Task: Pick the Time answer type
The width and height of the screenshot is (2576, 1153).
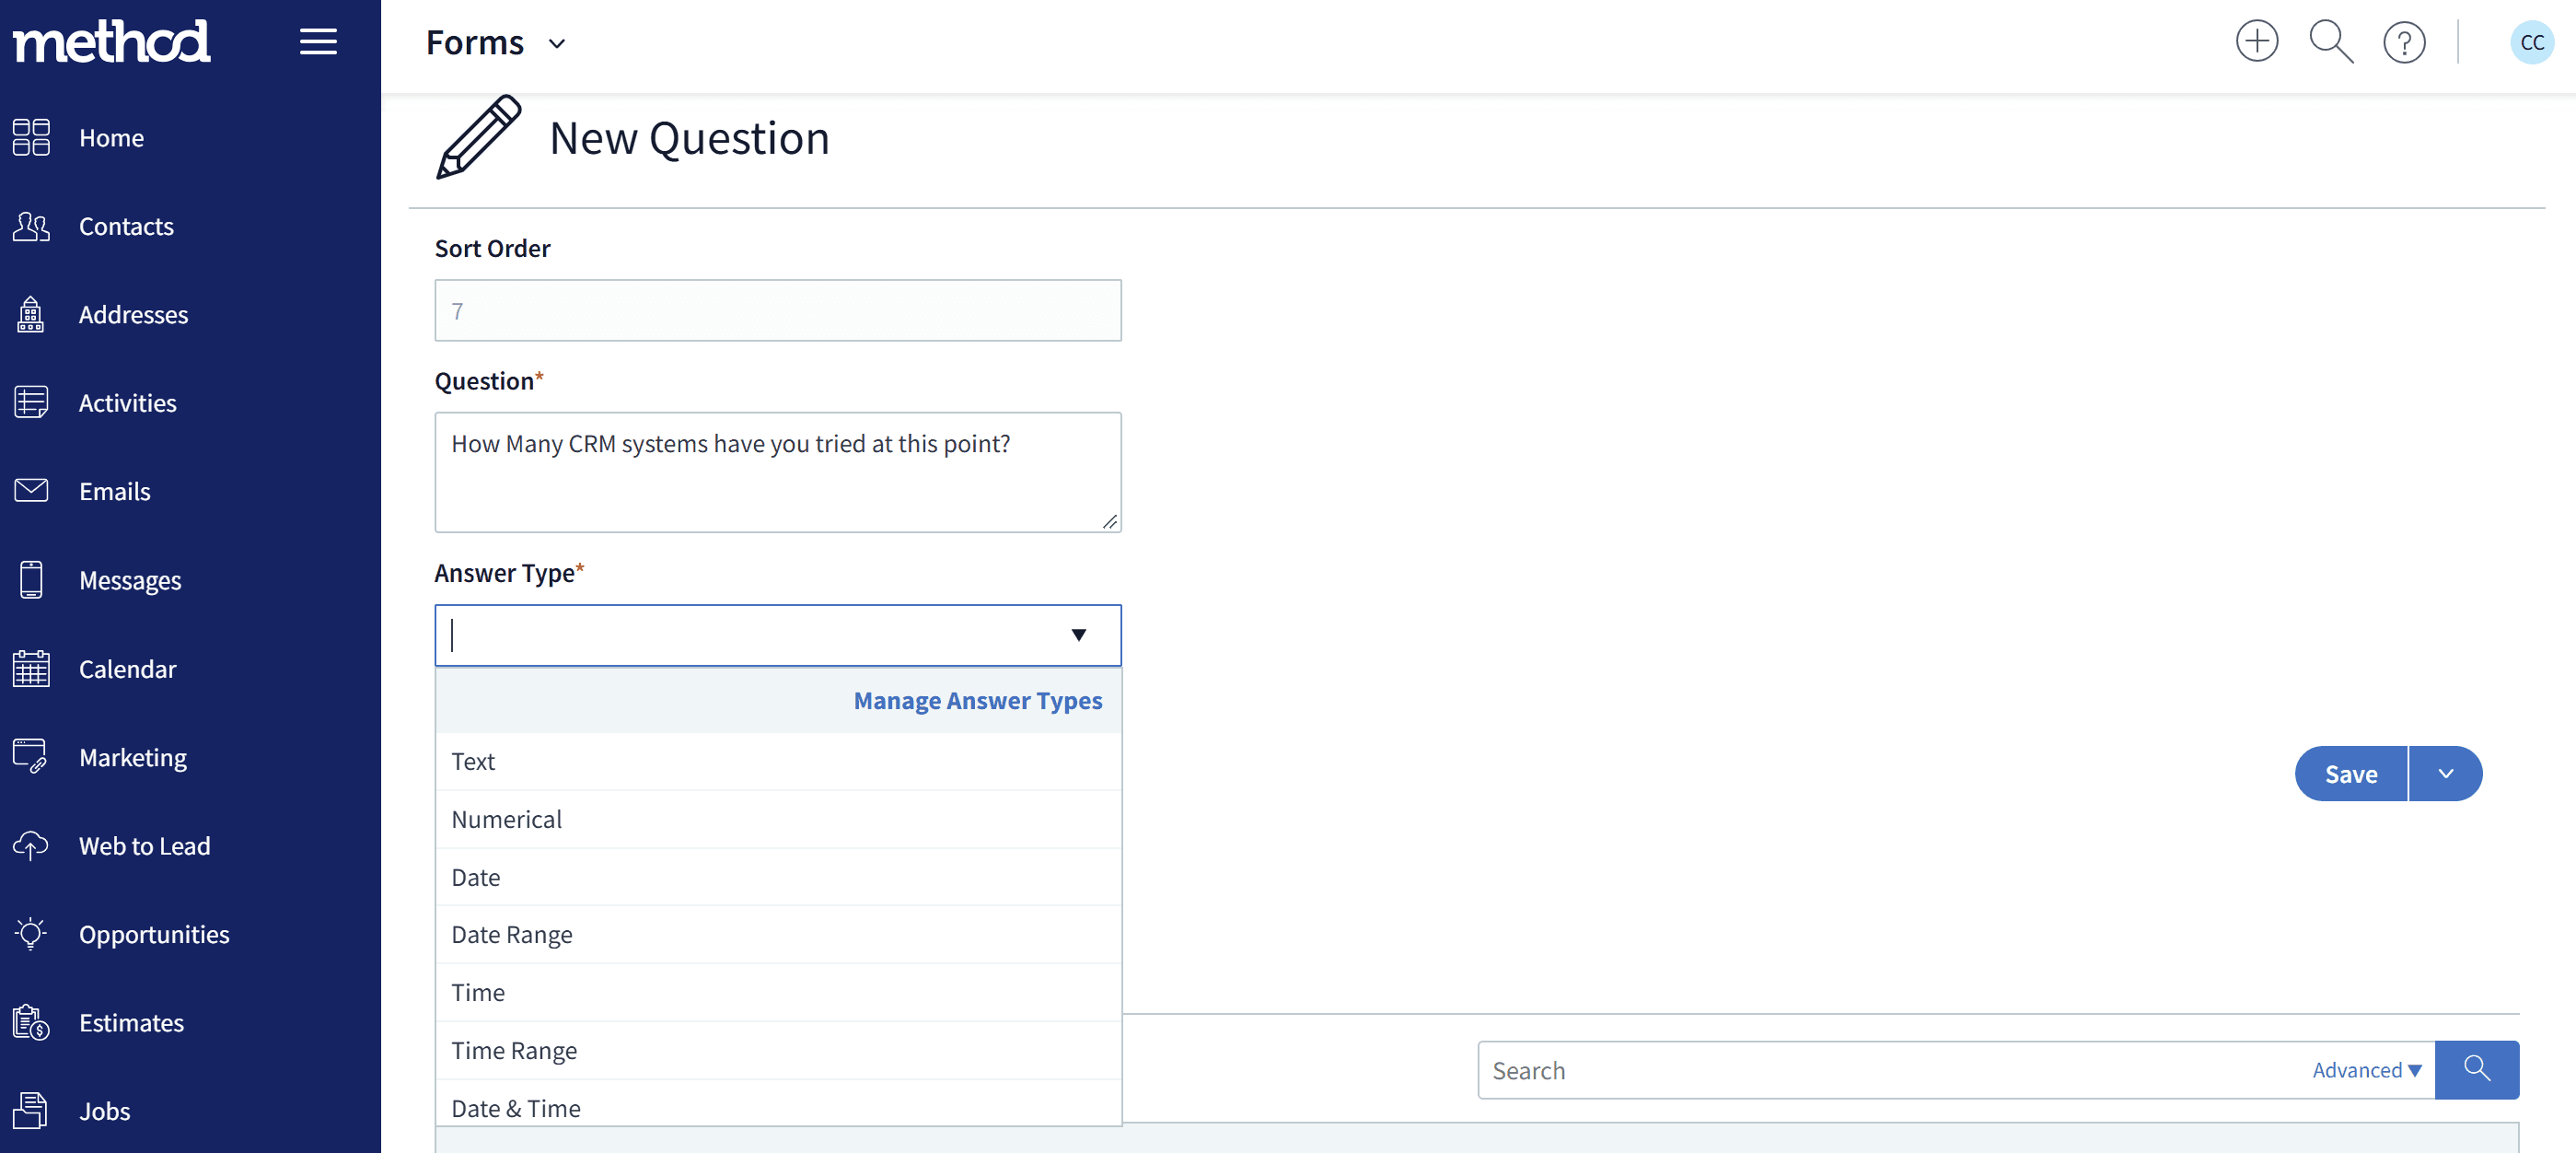Action: click(778, 992)
